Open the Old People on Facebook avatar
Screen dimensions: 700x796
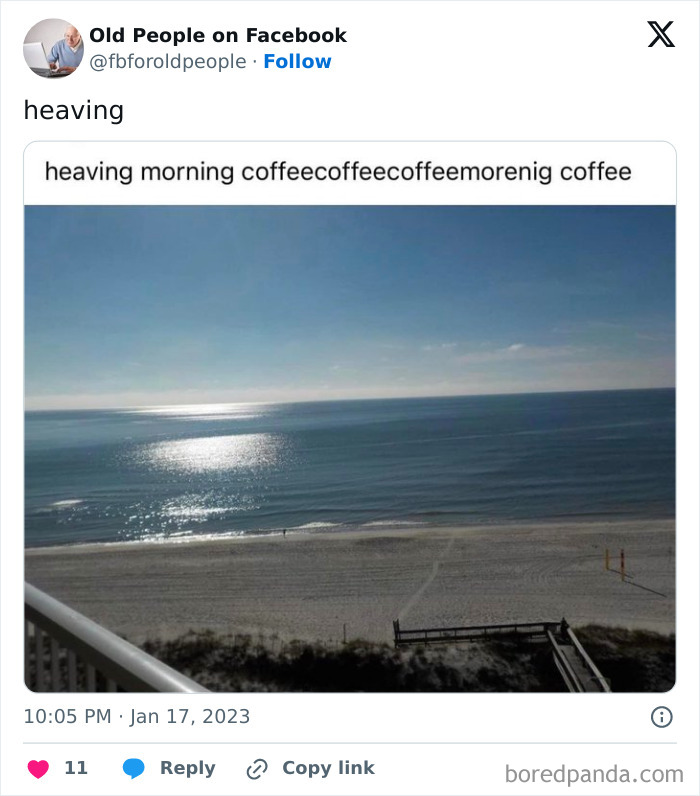[53, 48]
